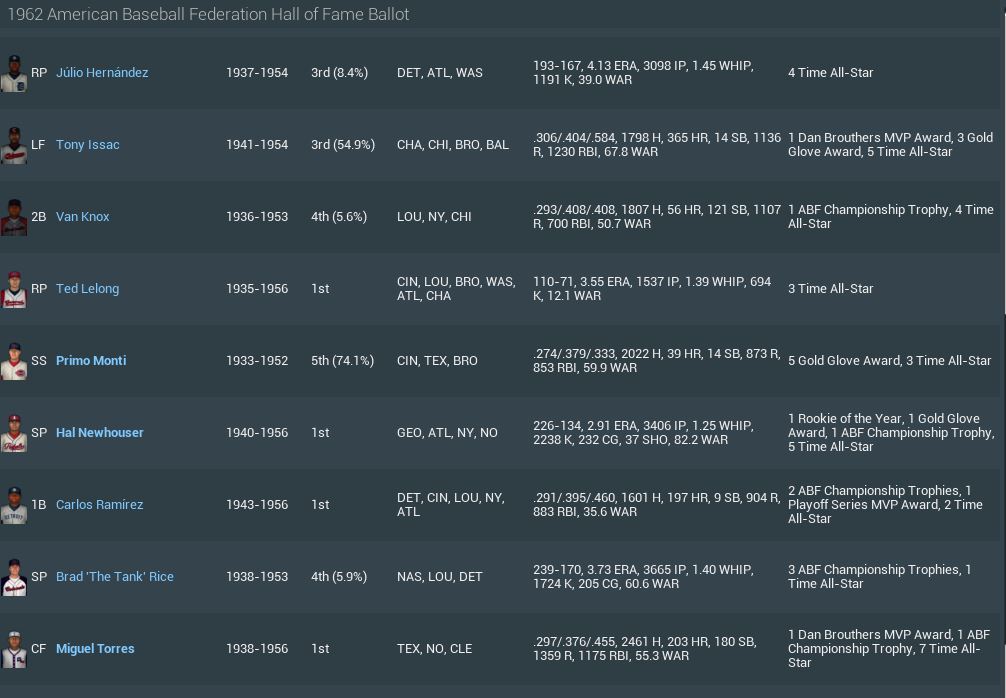Click Van Knox player portrait icon
The height and width of the screenshot is (698, 1006).
(13, 217)
